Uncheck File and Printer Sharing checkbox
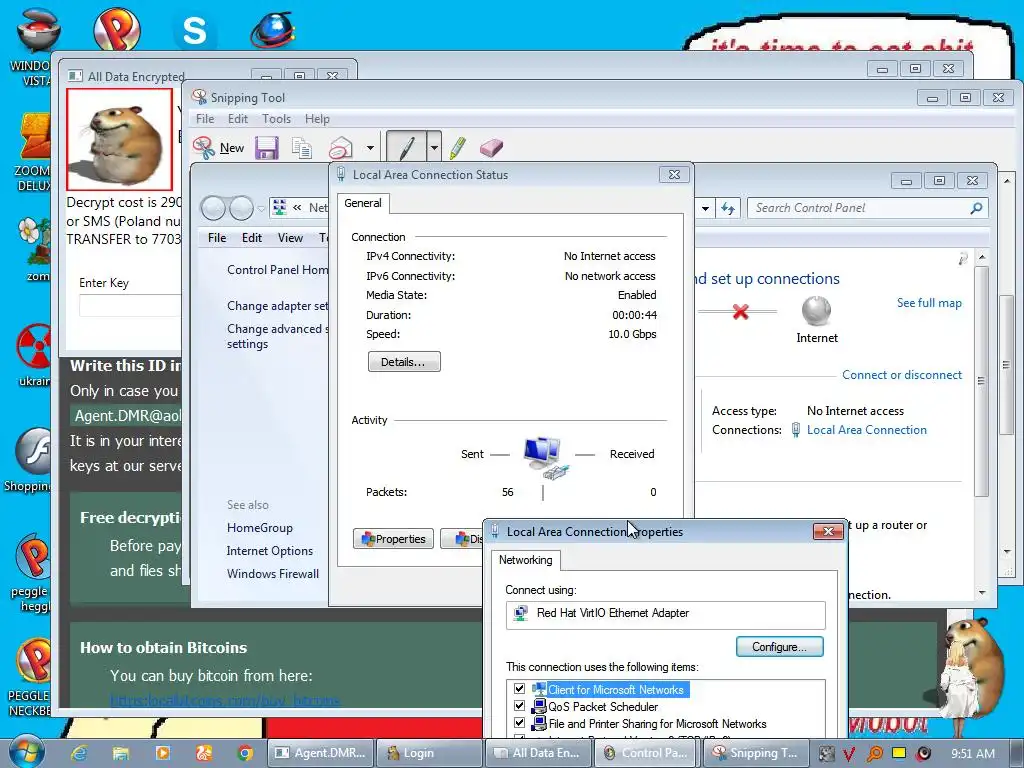Screen dimensions: 1024x768 coord(519,723)
